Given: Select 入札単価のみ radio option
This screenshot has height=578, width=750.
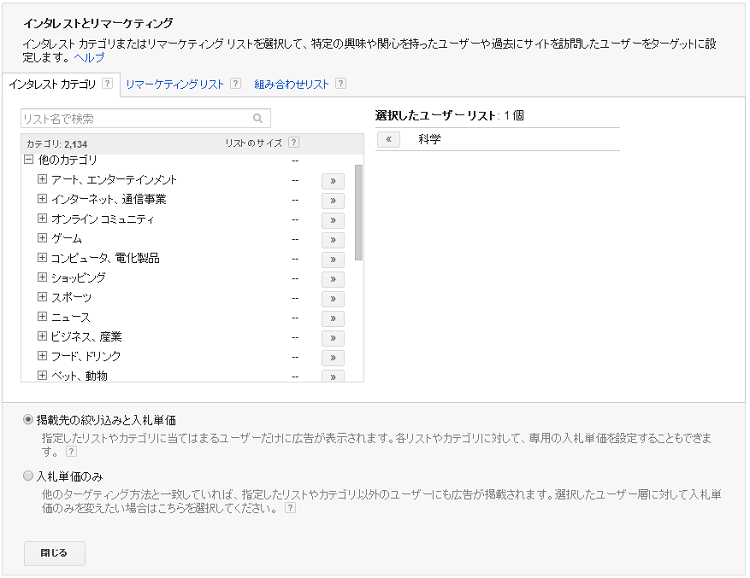Looking at the screenshot, I should coord(28,476).
